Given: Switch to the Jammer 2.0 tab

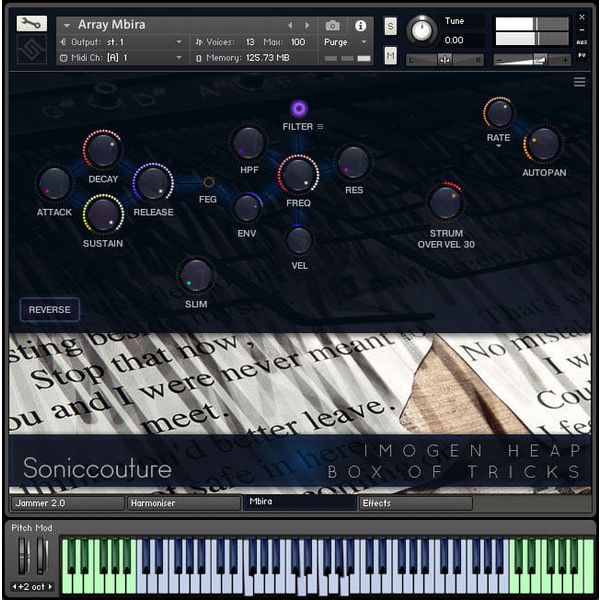Looking at the screenshot, I should tap(68, 503).
